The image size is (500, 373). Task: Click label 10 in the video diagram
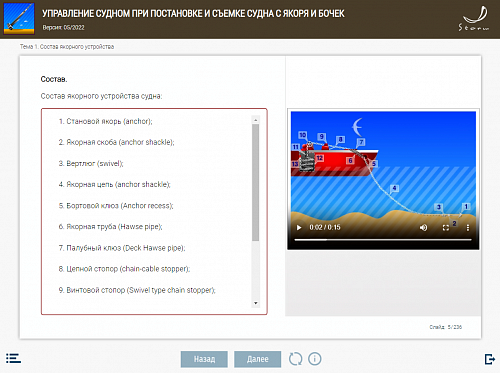click(302, 135)
